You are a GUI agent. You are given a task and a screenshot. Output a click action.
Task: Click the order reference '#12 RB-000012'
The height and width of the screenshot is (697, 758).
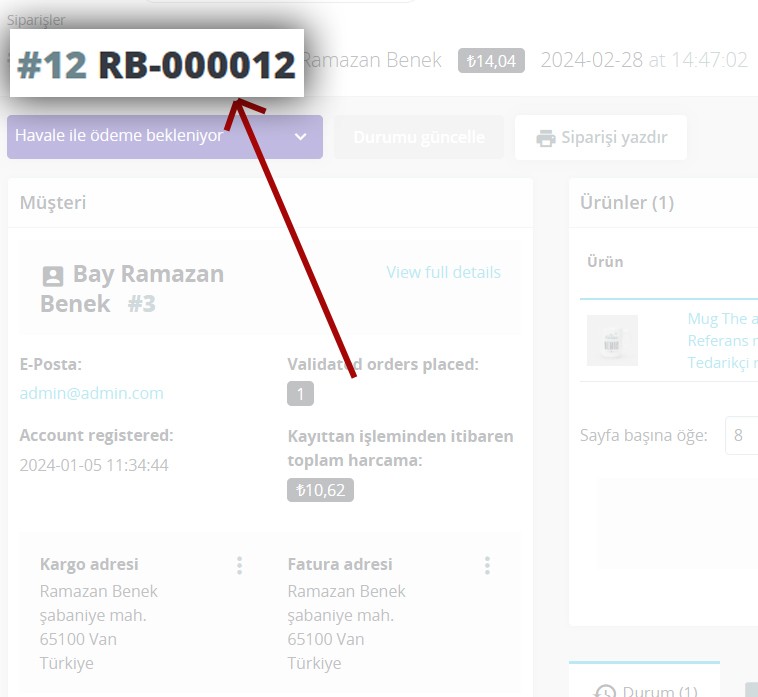click(x=156, y=64)
